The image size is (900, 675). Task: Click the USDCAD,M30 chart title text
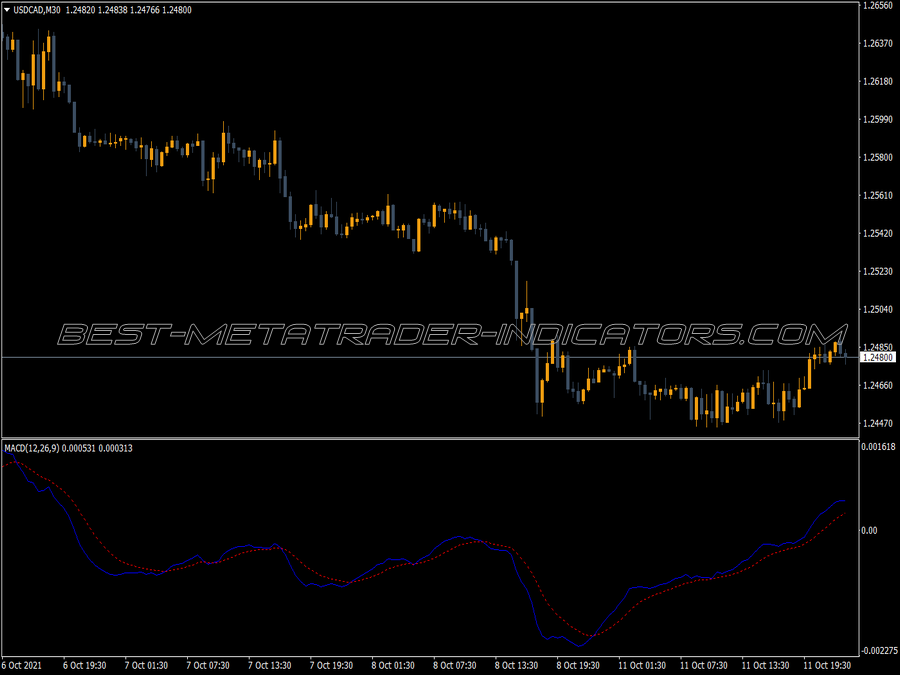37,10
